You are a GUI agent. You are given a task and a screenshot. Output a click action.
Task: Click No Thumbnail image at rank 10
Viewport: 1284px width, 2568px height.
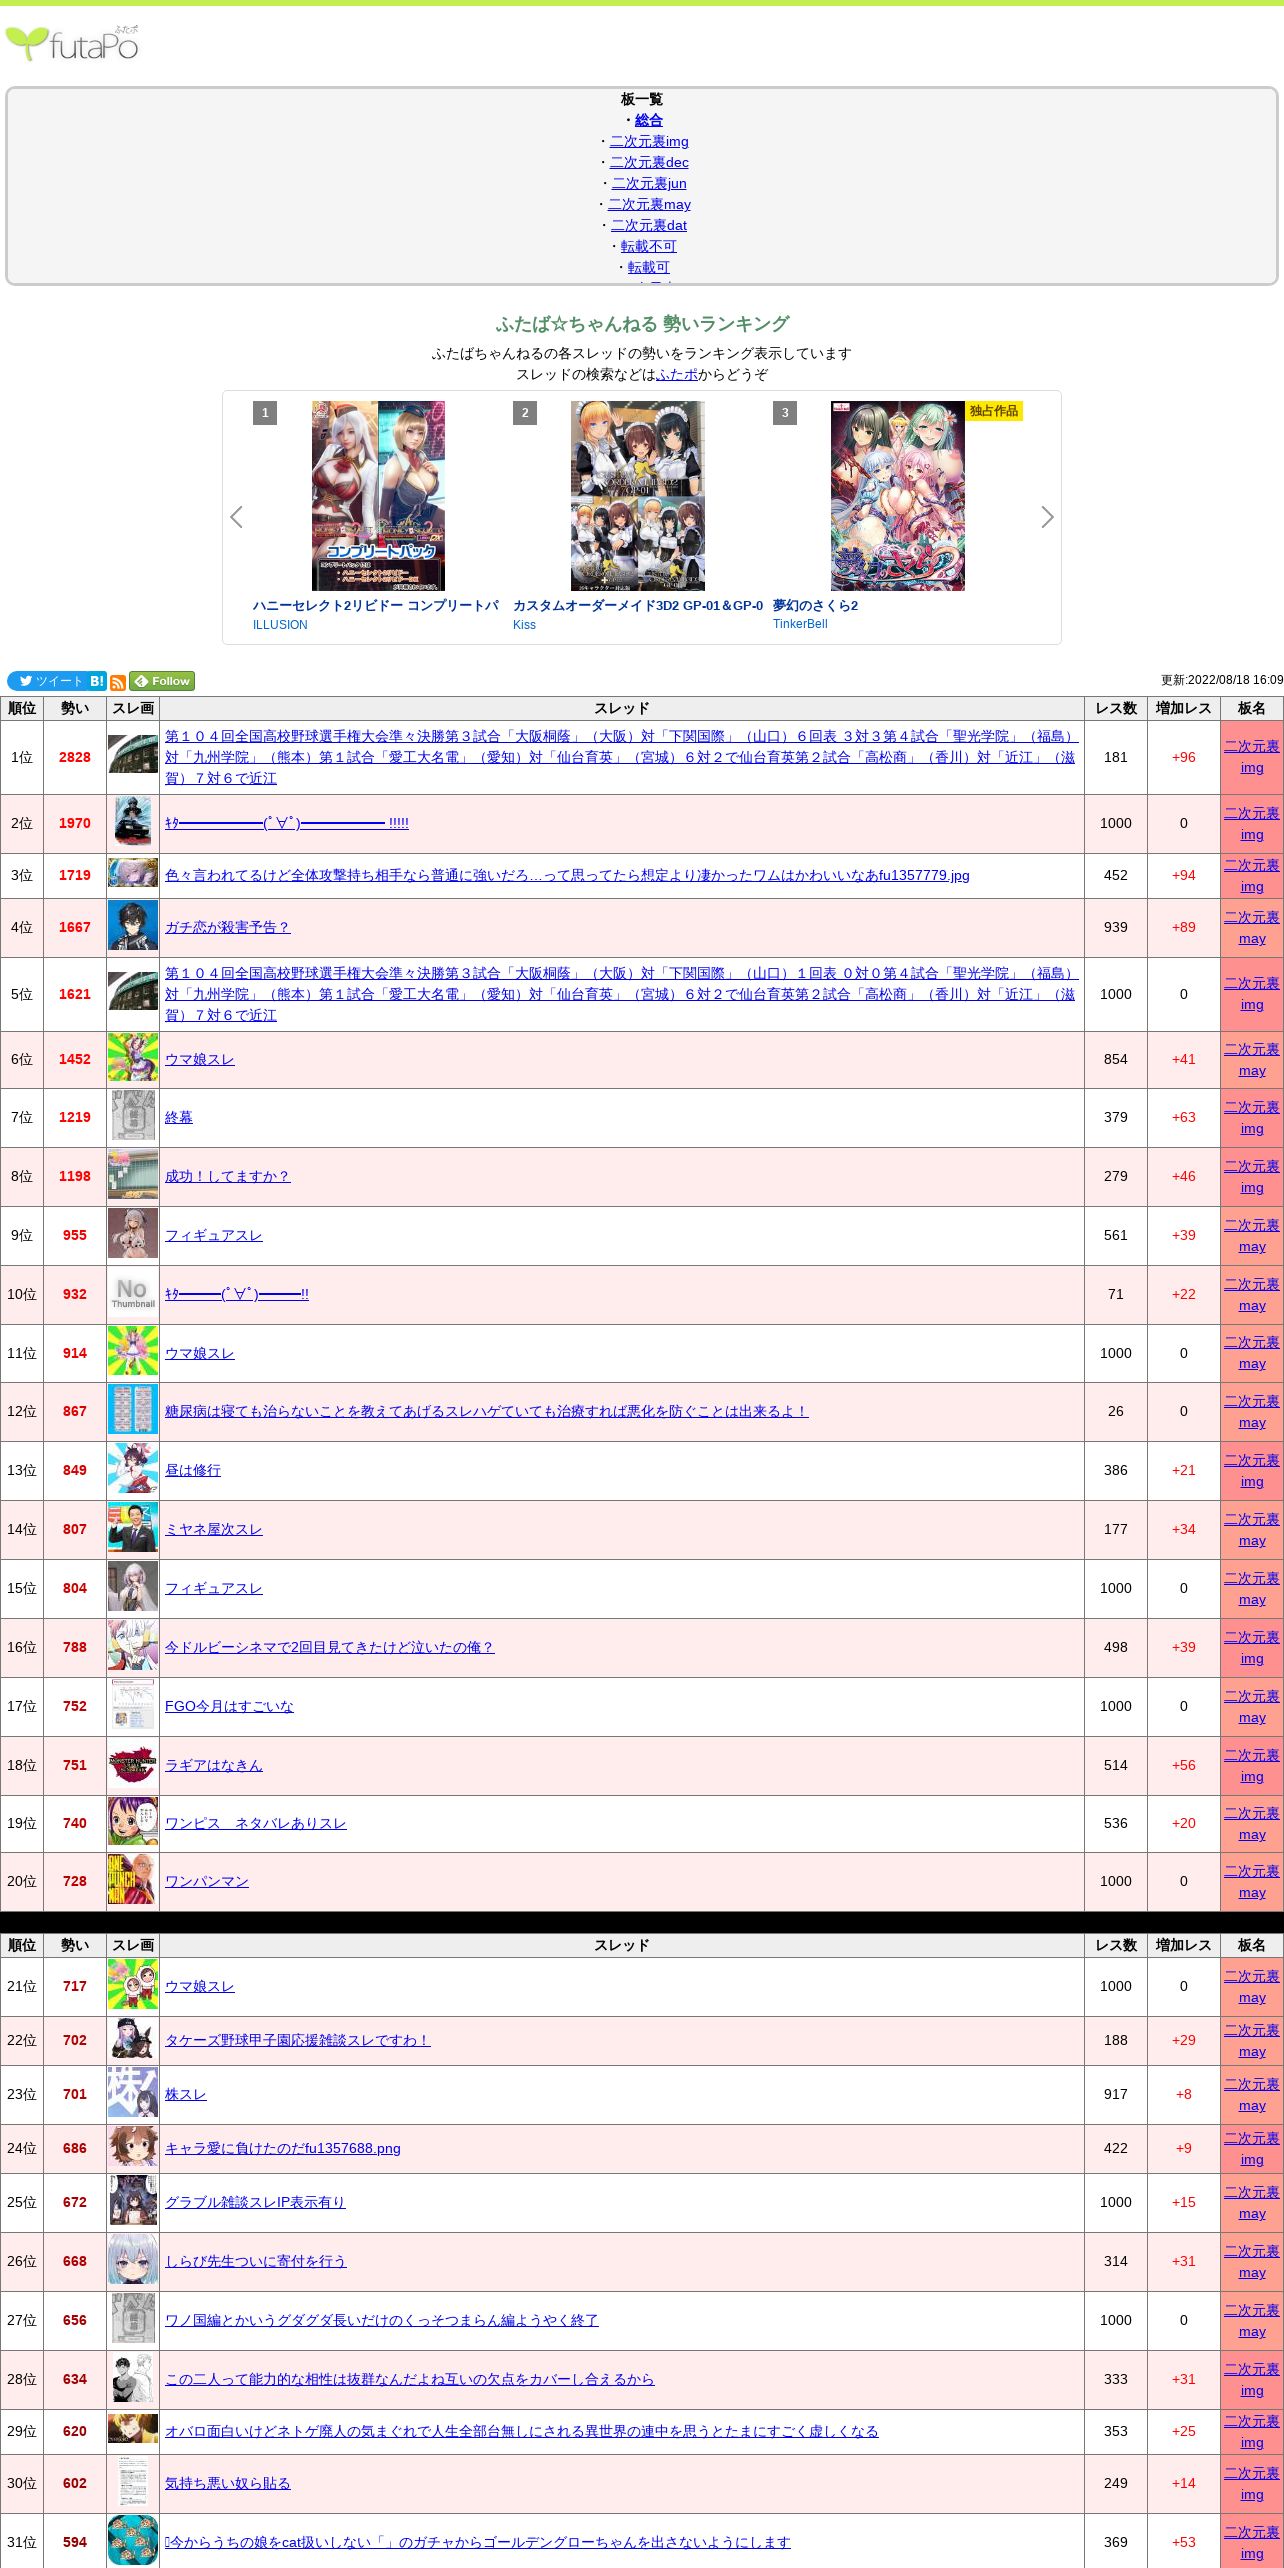point(133,1293)
